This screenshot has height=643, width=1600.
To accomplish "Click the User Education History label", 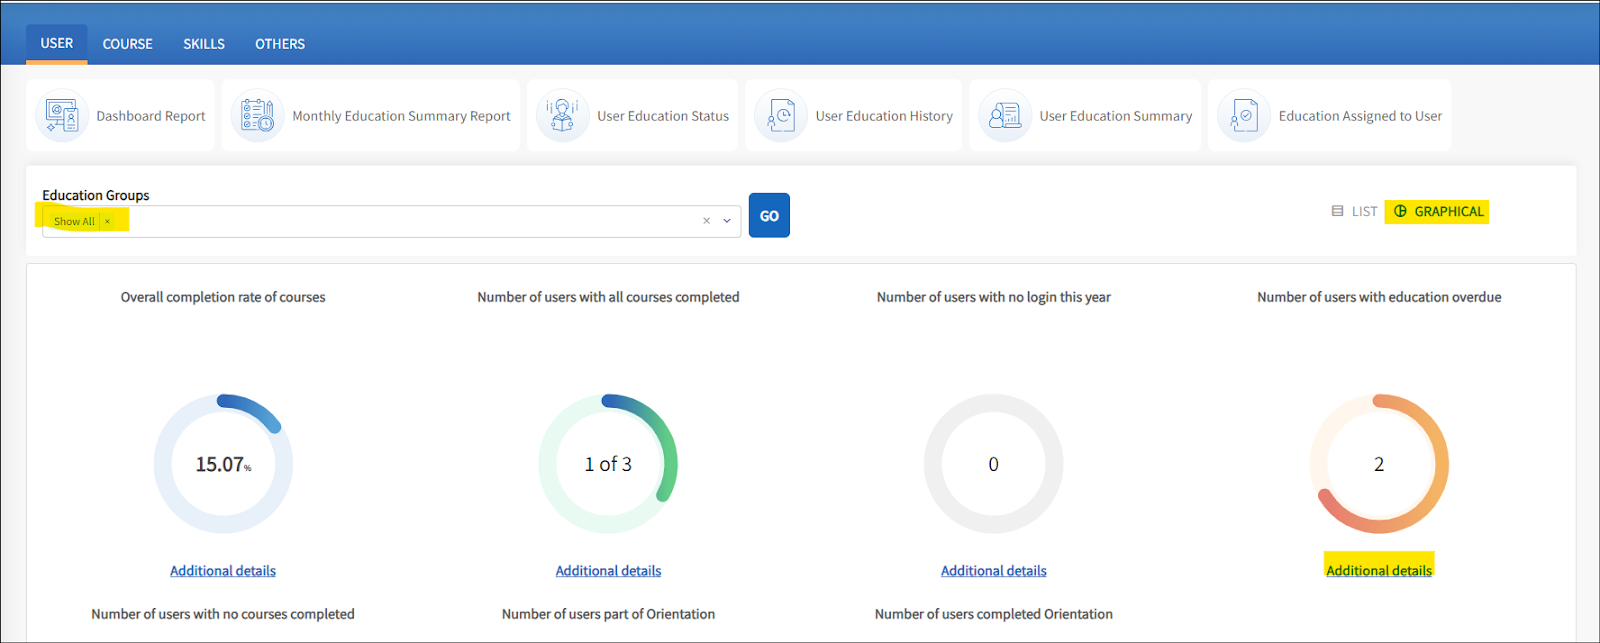I will (884, 116).
